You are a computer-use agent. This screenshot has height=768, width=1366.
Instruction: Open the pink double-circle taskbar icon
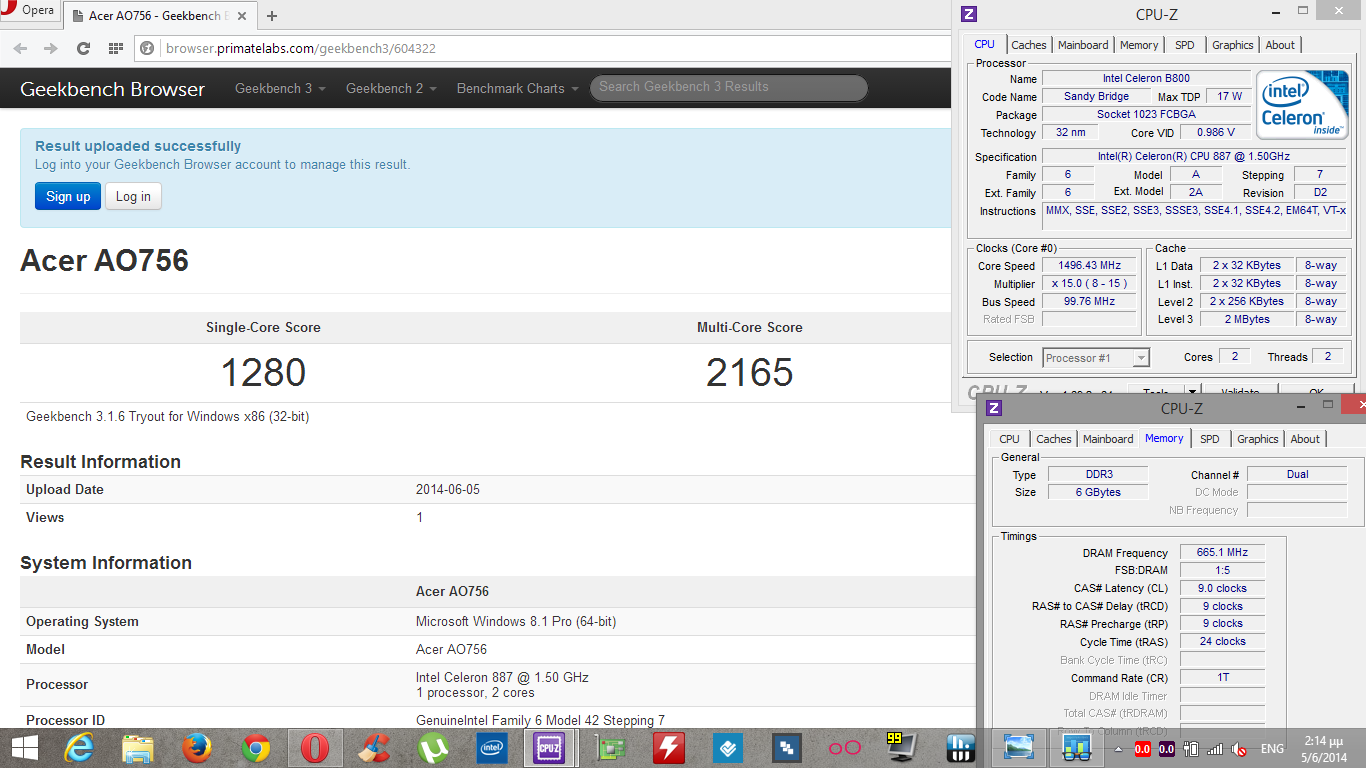[845, 747]
